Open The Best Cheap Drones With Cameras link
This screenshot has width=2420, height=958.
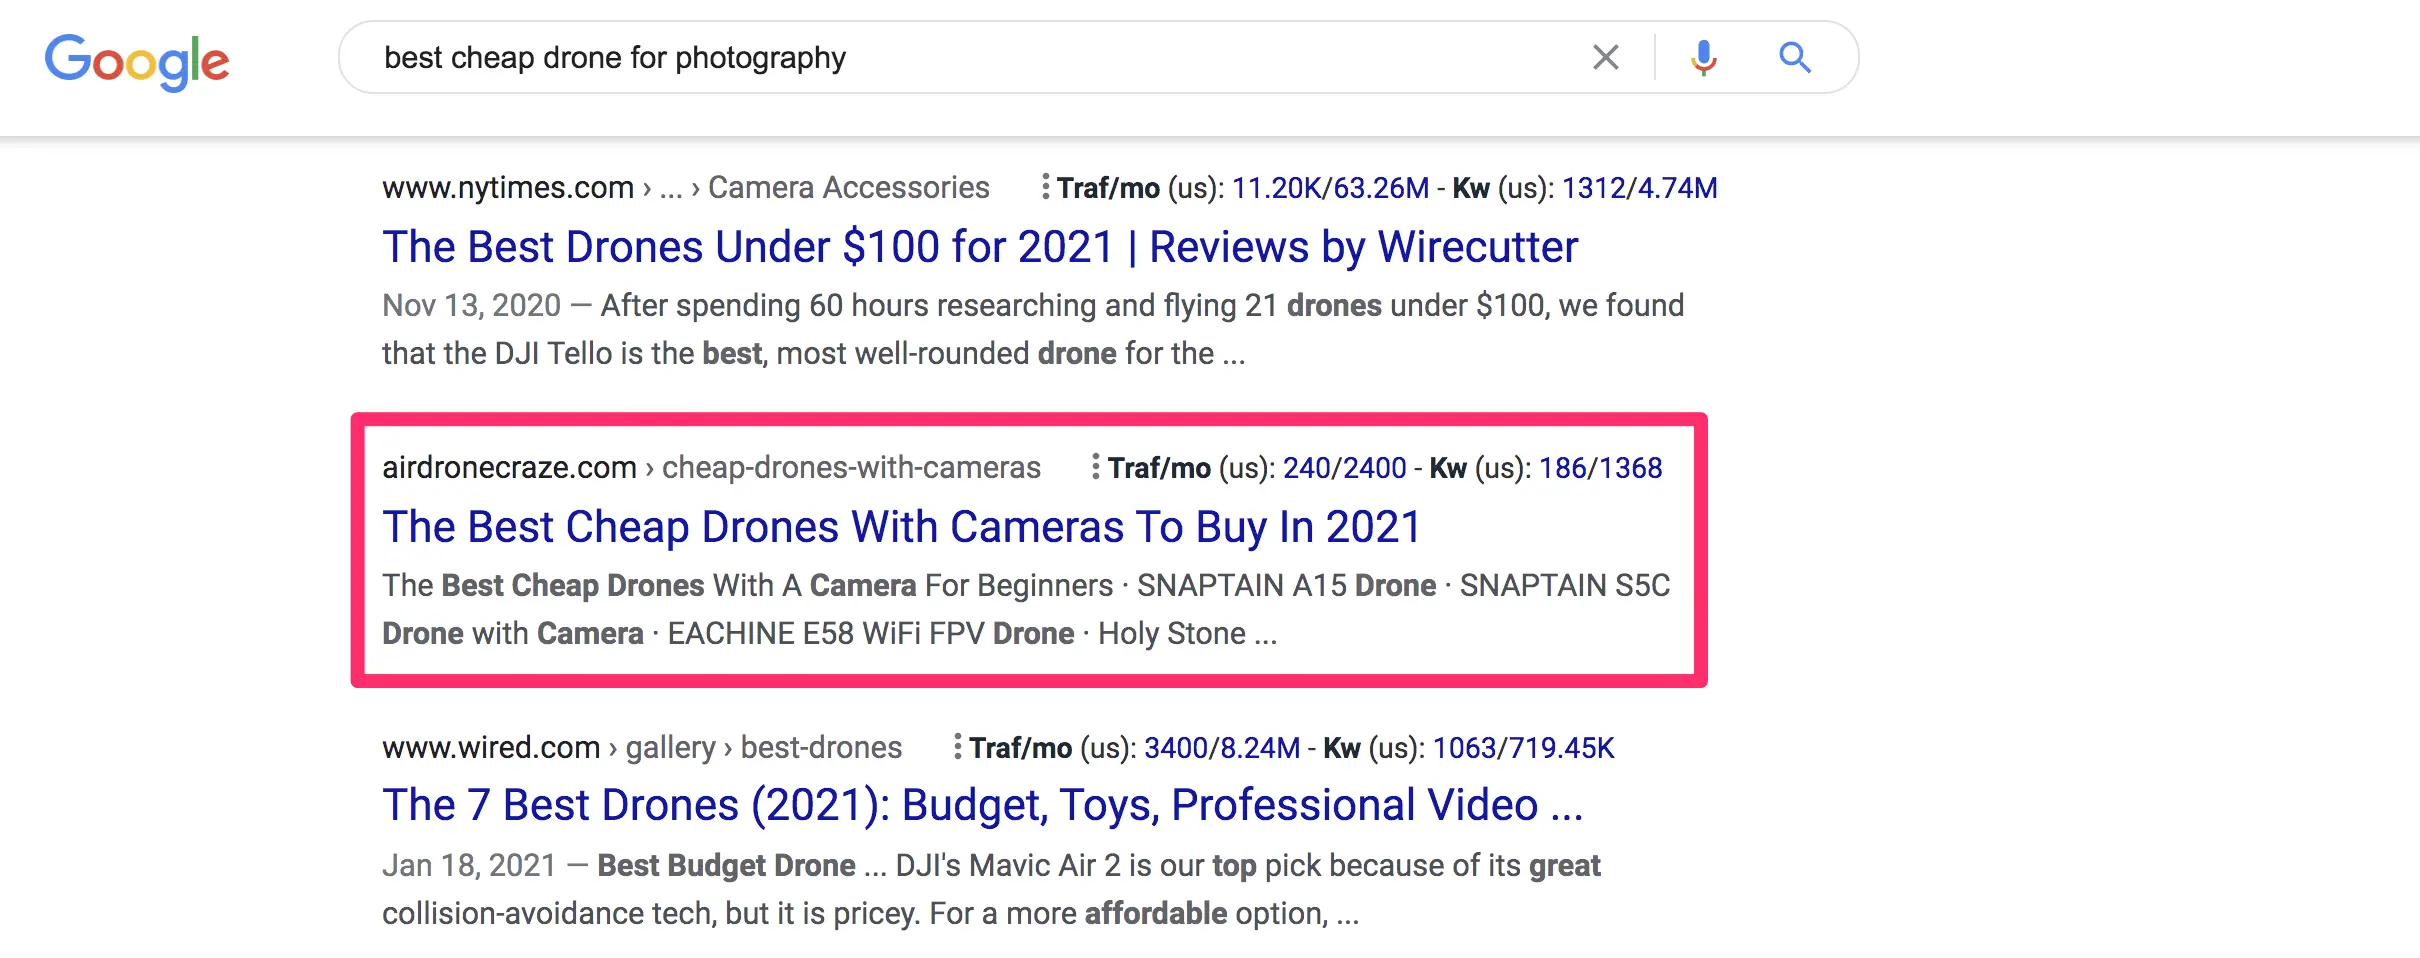tap(901, 527)
